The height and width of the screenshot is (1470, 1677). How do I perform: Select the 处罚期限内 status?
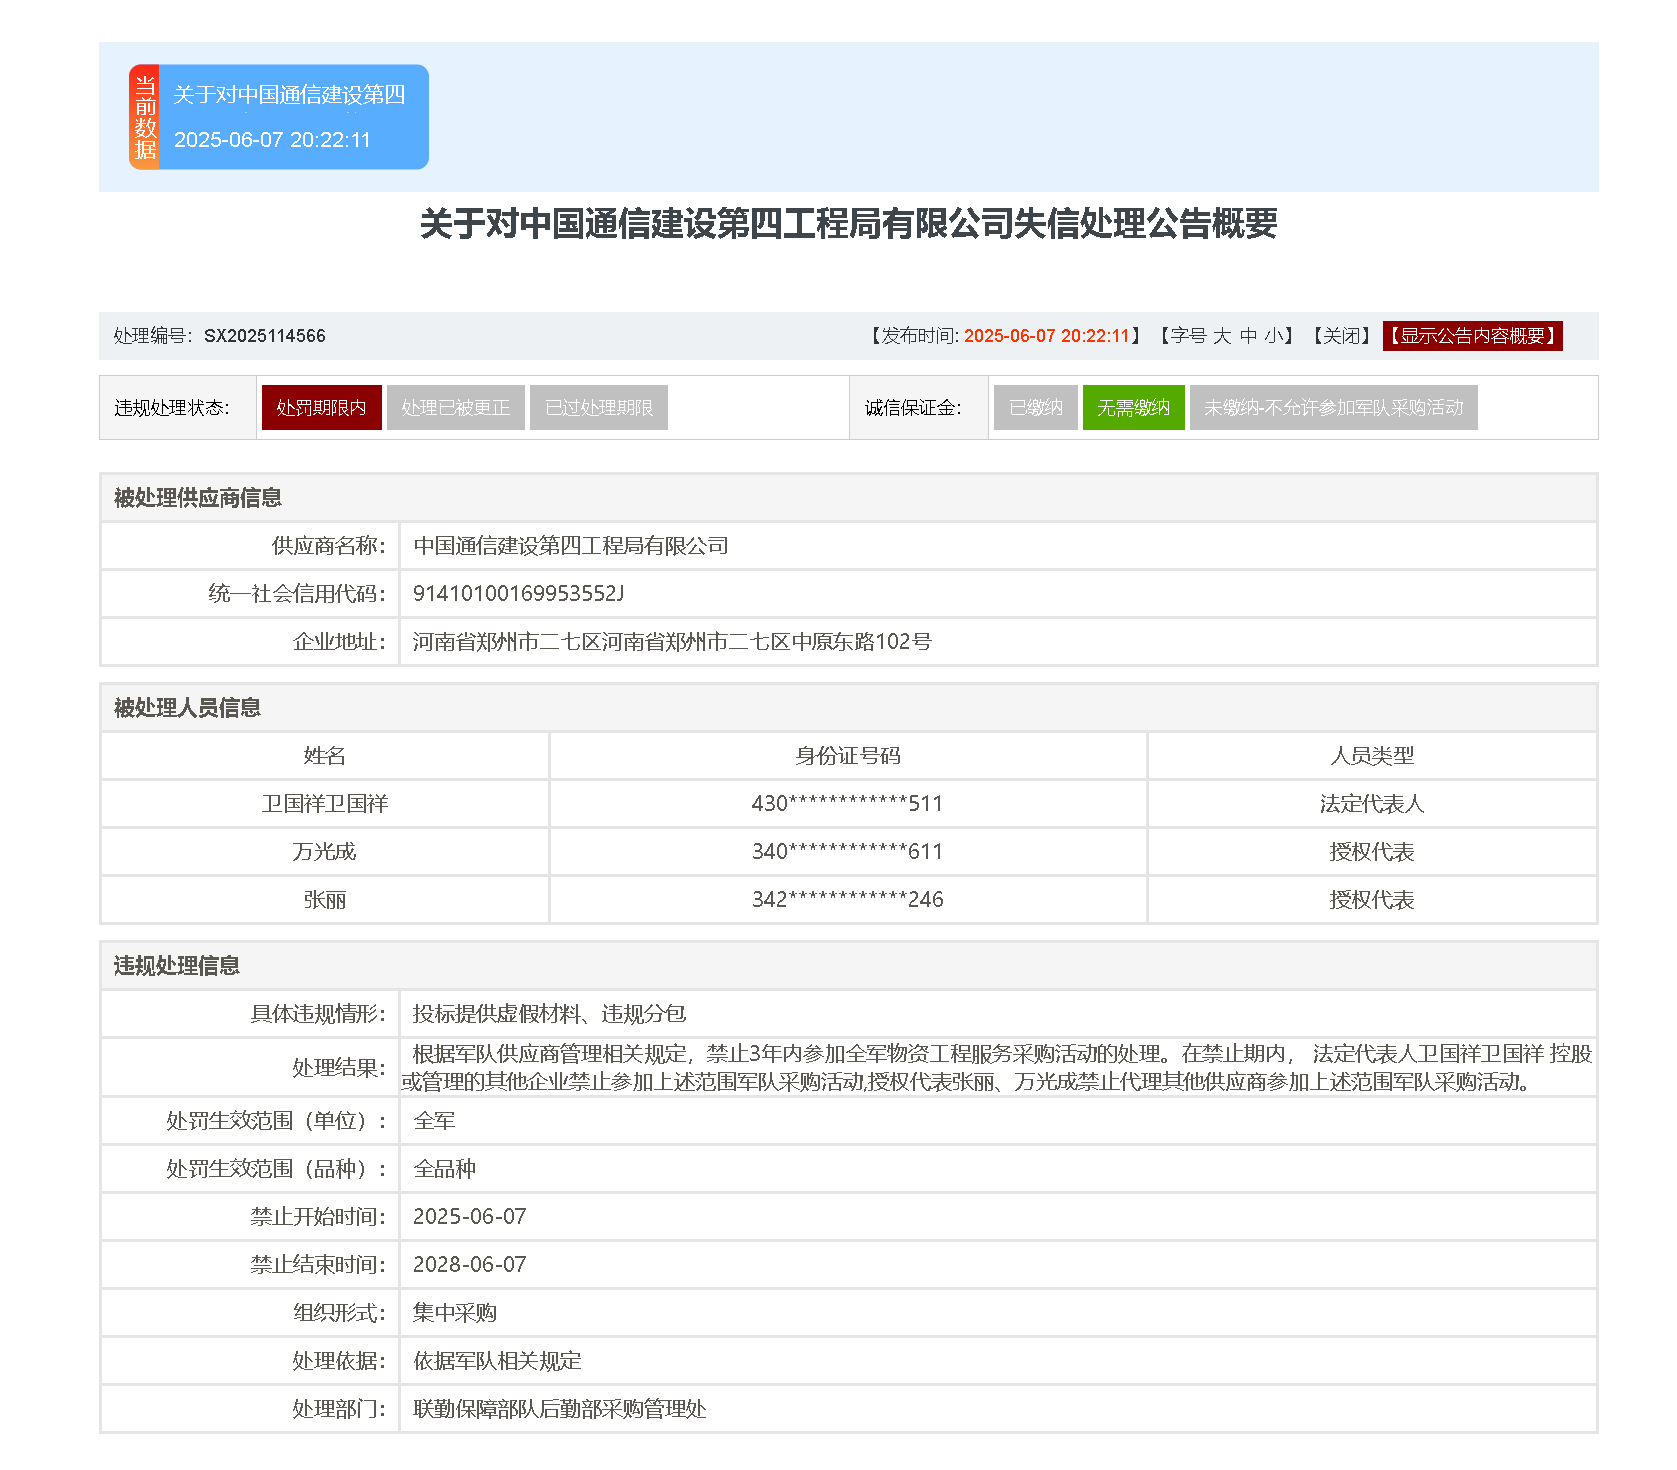pyautogui.click(x=322, y=408)
